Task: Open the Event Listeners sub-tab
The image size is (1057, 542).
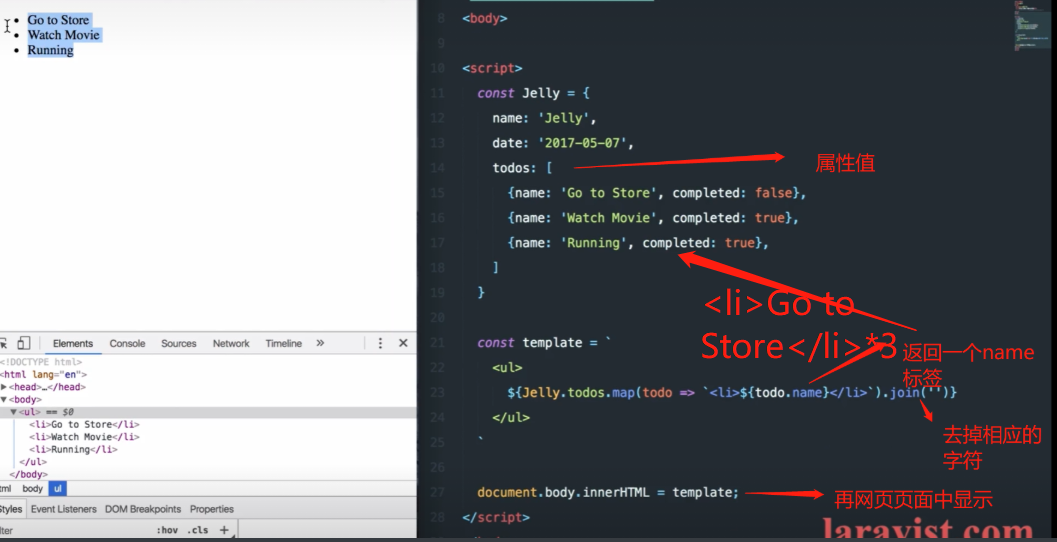Action: tap(63, 509)
